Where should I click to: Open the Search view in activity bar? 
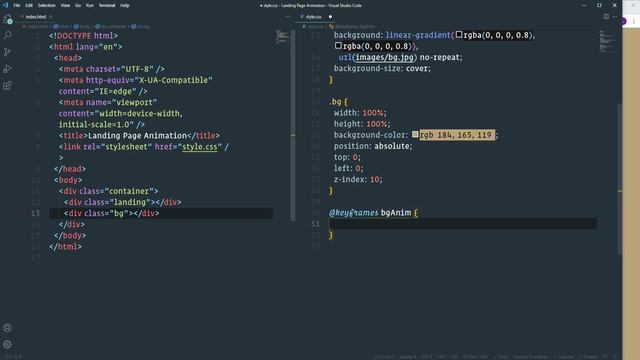tap(7, 36)
